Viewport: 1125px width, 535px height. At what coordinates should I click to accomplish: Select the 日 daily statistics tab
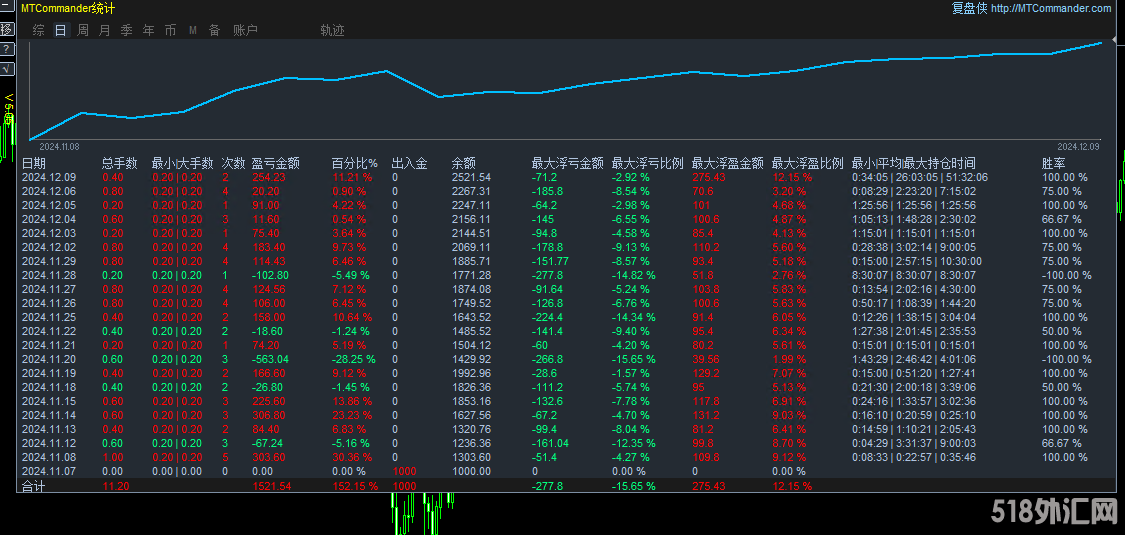[x=61, y=31]
